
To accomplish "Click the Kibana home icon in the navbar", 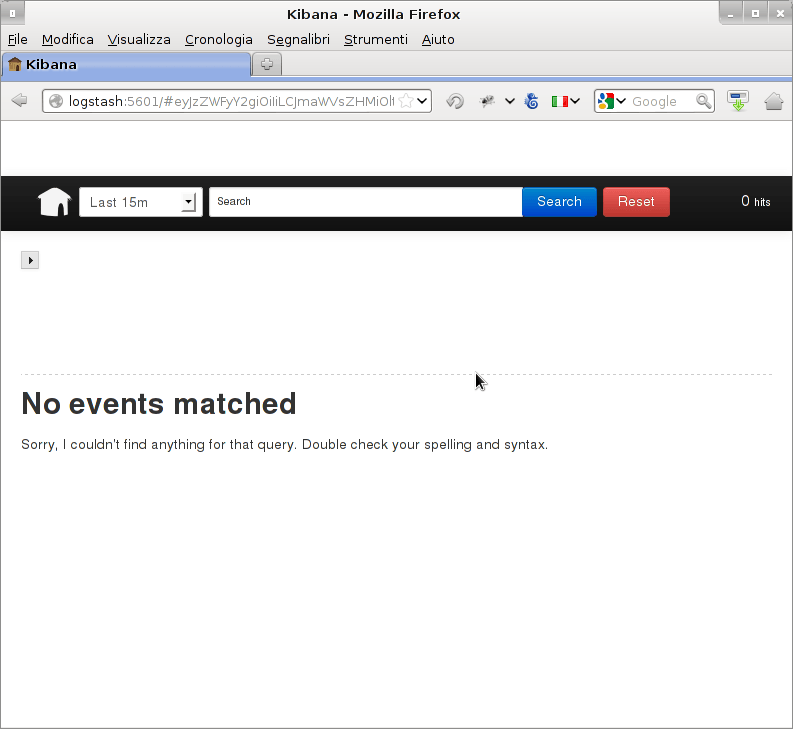I will pos(55,202).
